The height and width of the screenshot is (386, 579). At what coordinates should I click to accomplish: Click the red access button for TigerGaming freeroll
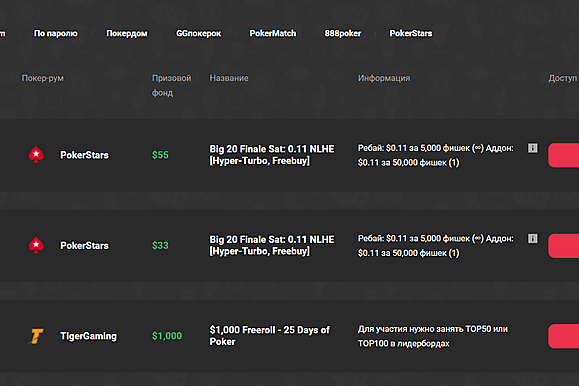pyautogui.click(x=563, y=336)
